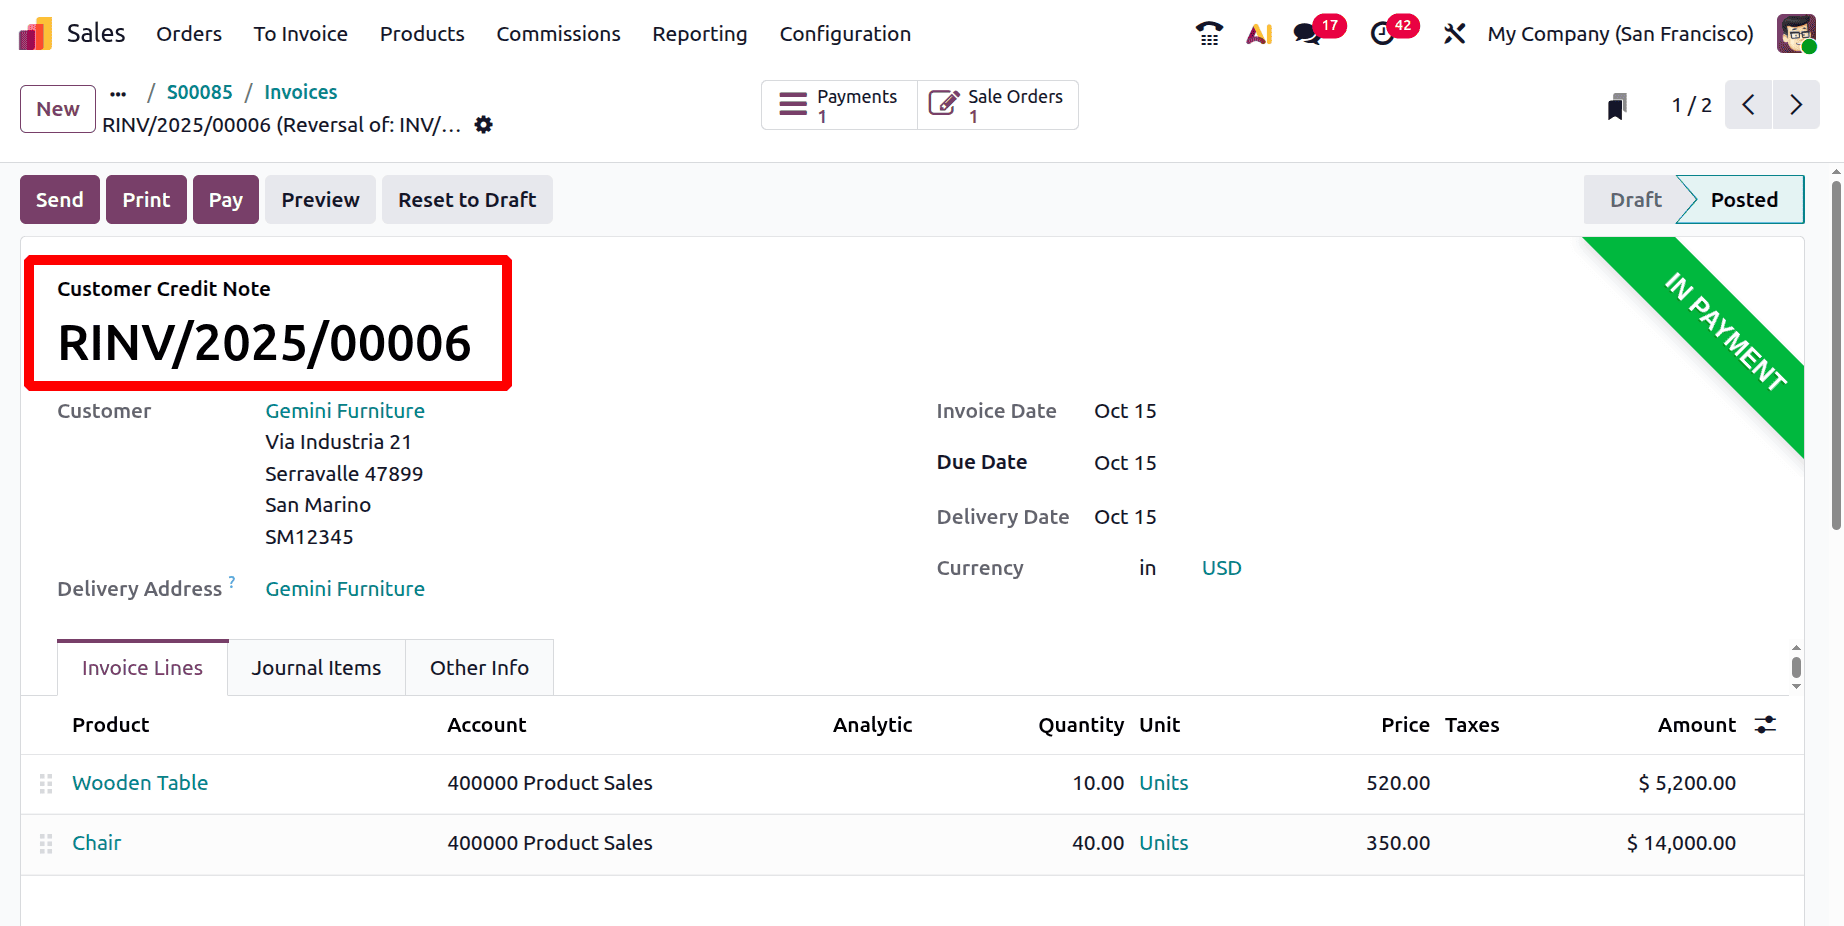Click the bookmark icon near the pager

[x=1617, y=104]
